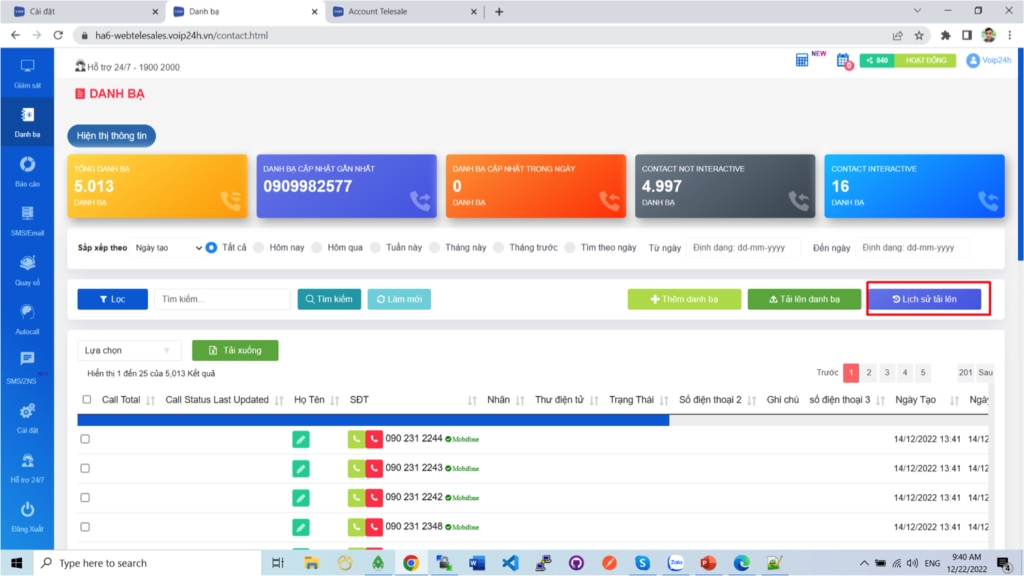Open Giám sát monitor in sidebar
The height and width of the screenshot is (576, 1024).
[x=27, y=72]
